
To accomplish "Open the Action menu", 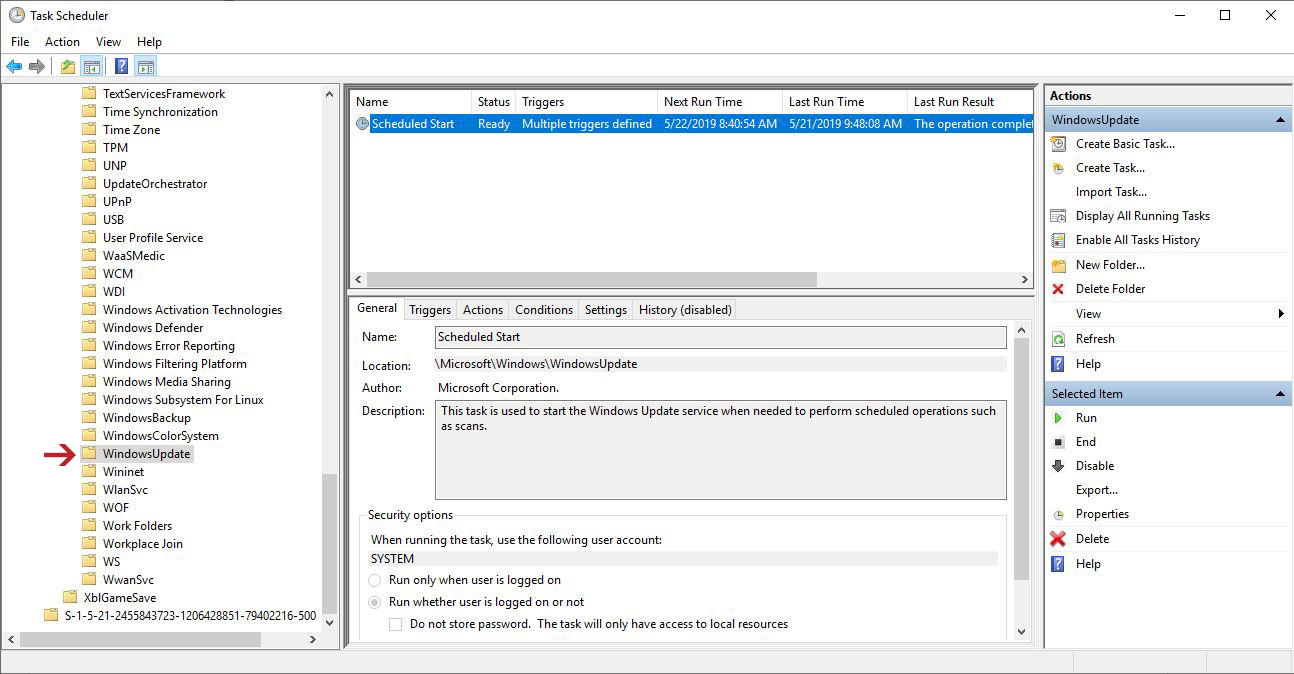I will [62, 42].
